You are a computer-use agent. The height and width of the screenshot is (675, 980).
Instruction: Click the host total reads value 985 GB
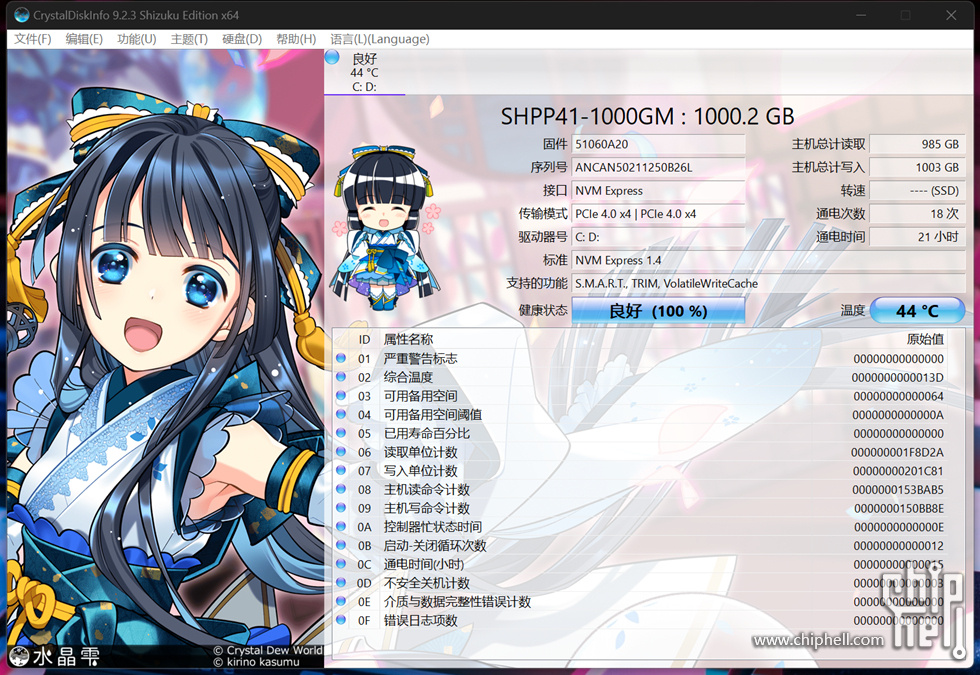click(917, 144)
